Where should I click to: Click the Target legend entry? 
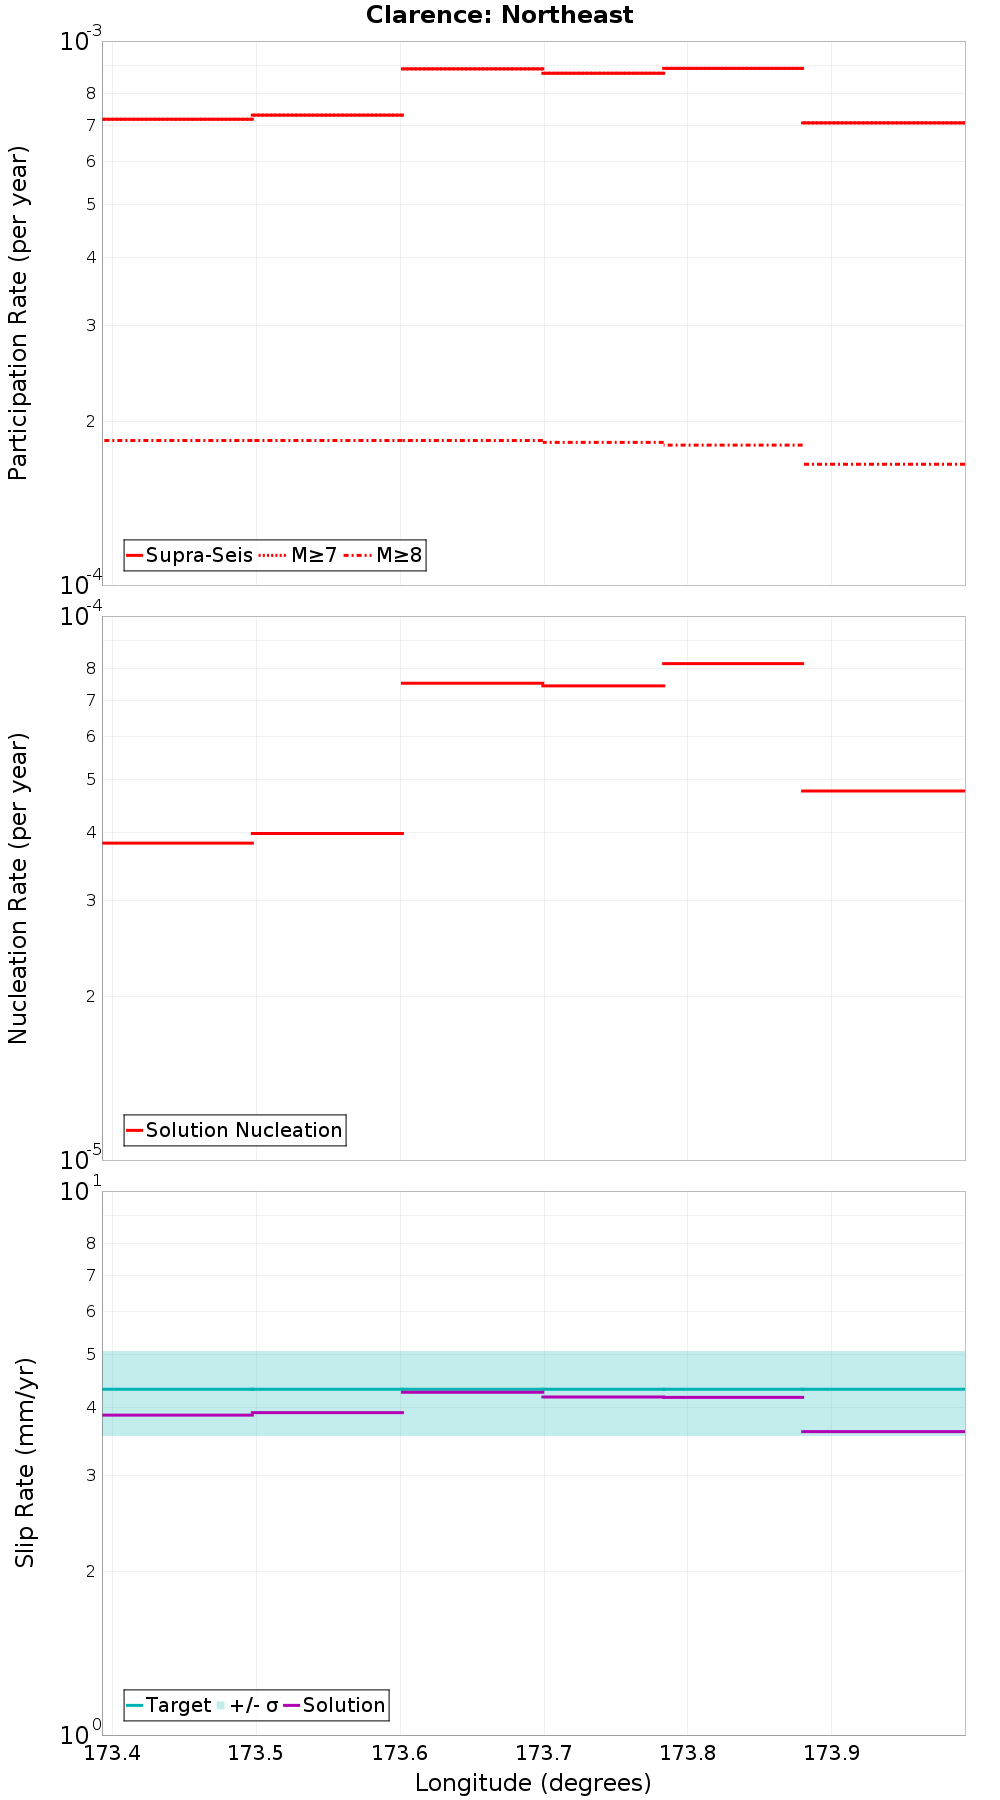click(x=169, y=1705)
